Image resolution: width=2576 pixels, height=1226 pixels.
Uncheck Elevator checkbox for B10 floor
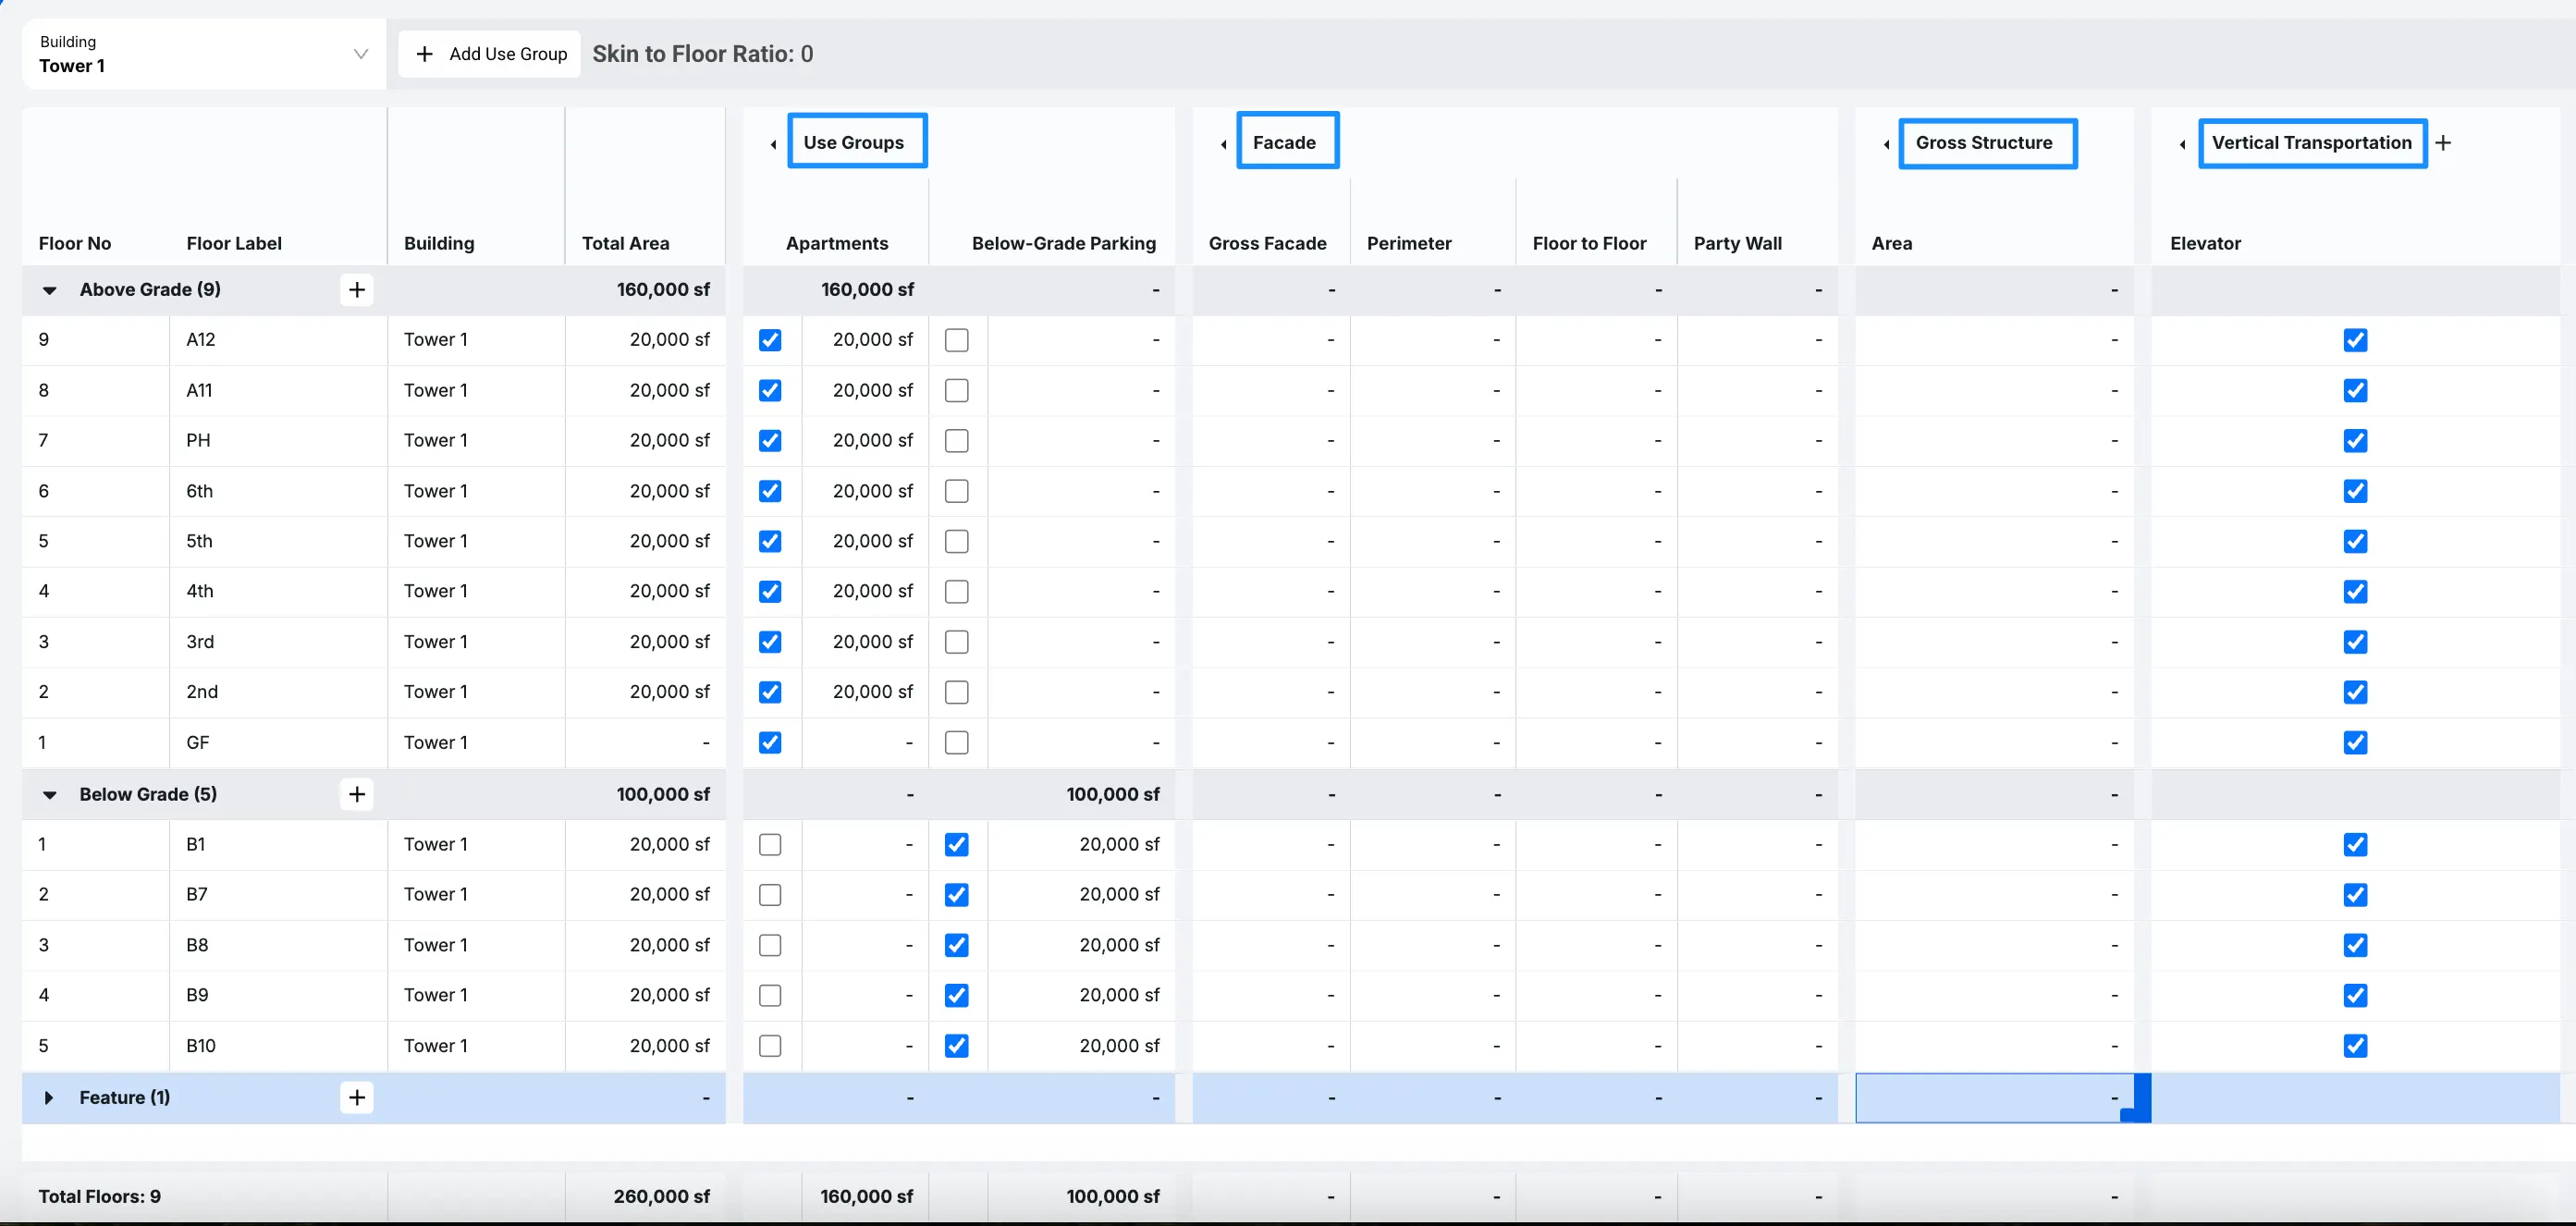pos(2355,1045)
